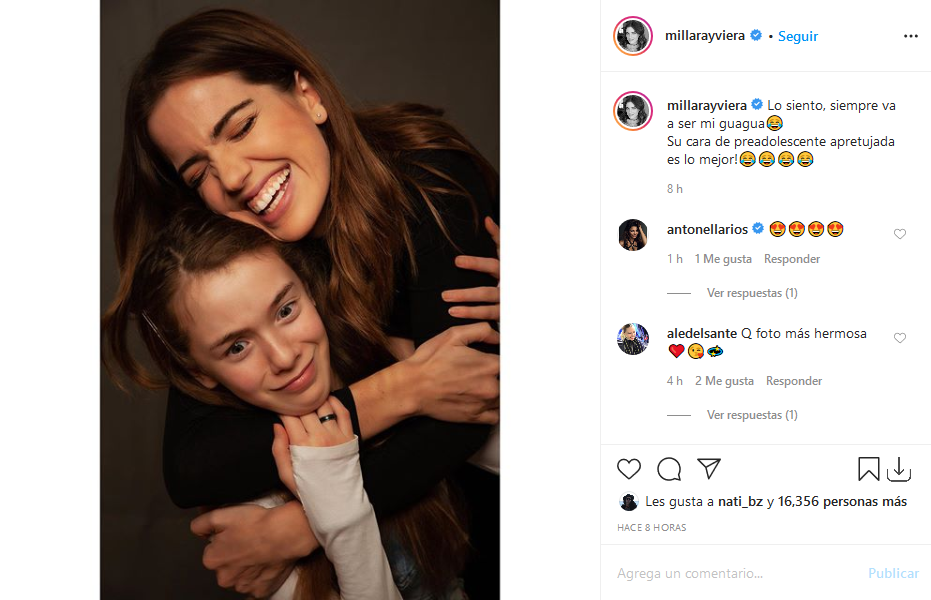This screenshot has height=600, width=931.
Task: Reply to antonellarios's comment
Action: point(792,259)
